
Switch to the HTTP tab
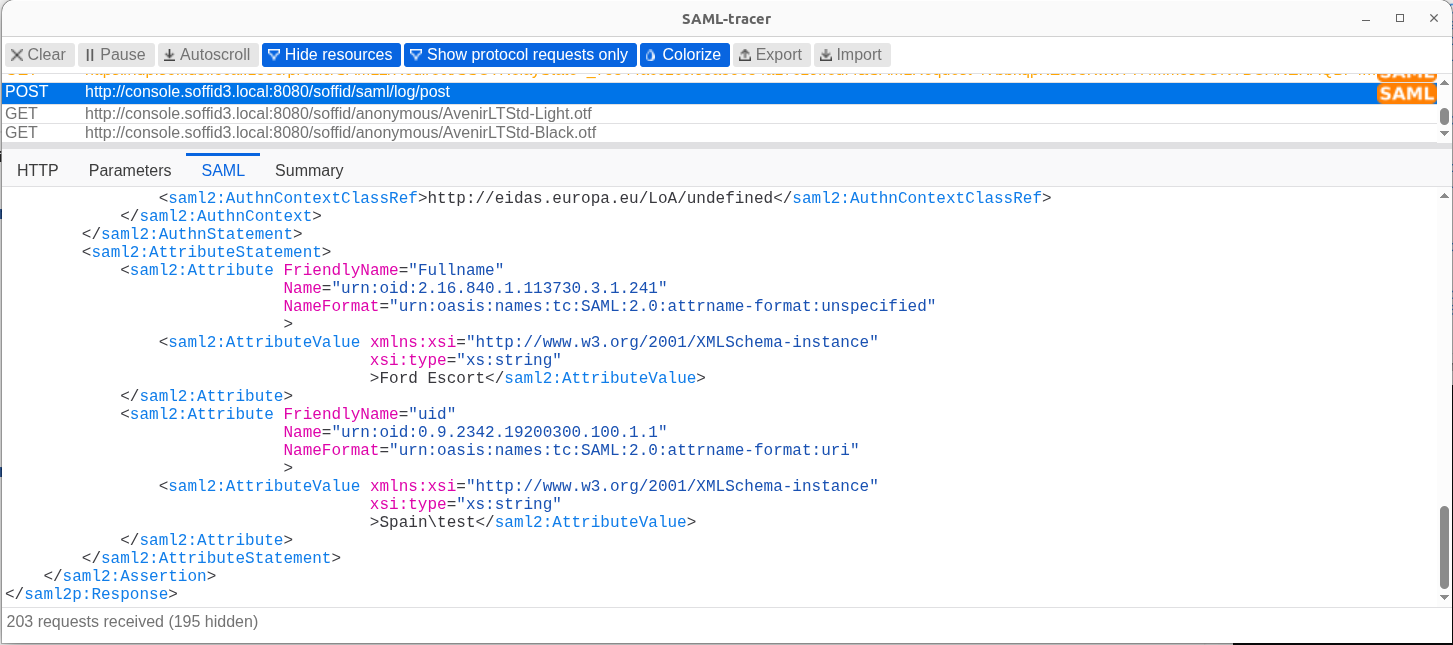pyautogui.click(x=38, y=170)
